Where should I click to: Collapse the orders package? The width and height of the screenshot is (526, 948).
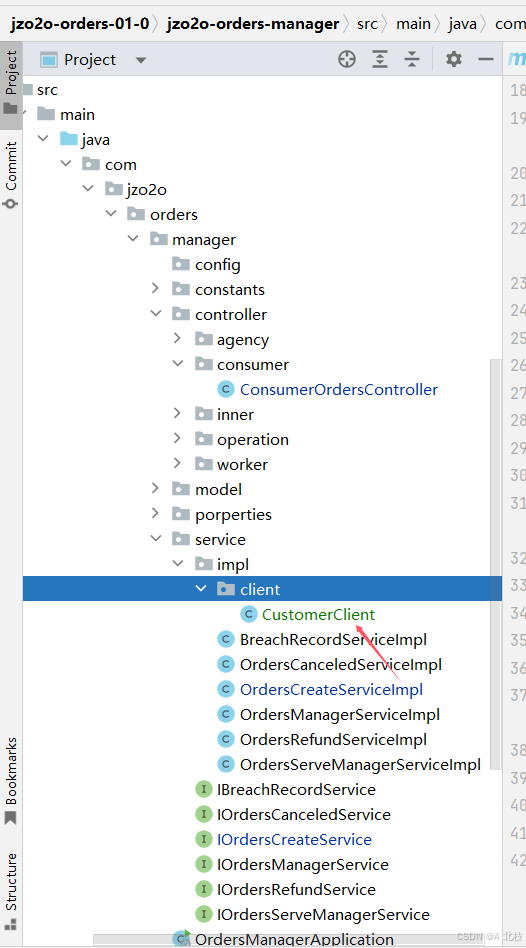click(111, 213)
